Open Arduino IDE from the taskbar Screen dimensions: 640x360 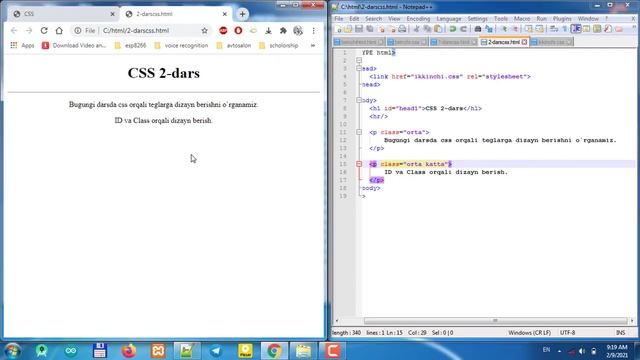coord(70,351)
